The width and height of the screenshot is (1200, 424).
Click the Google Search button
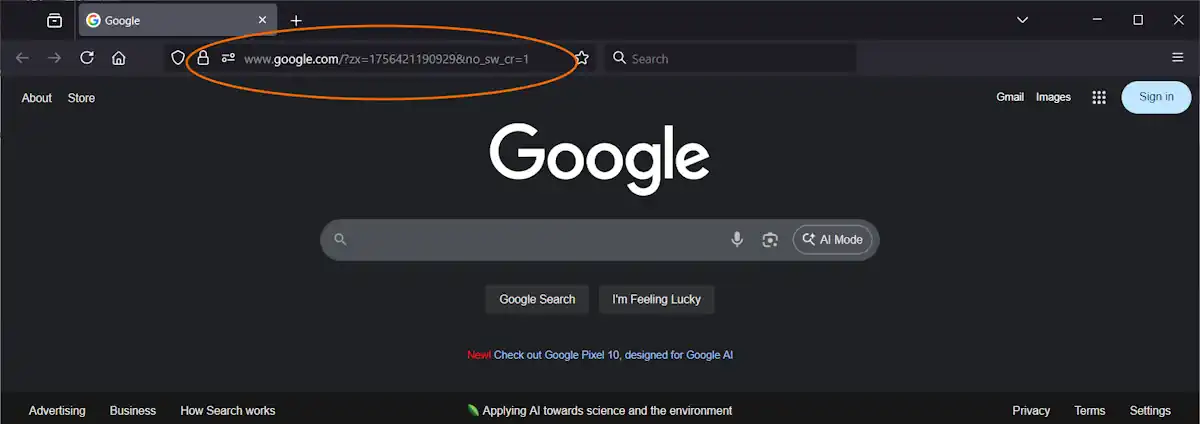point(537,299)
